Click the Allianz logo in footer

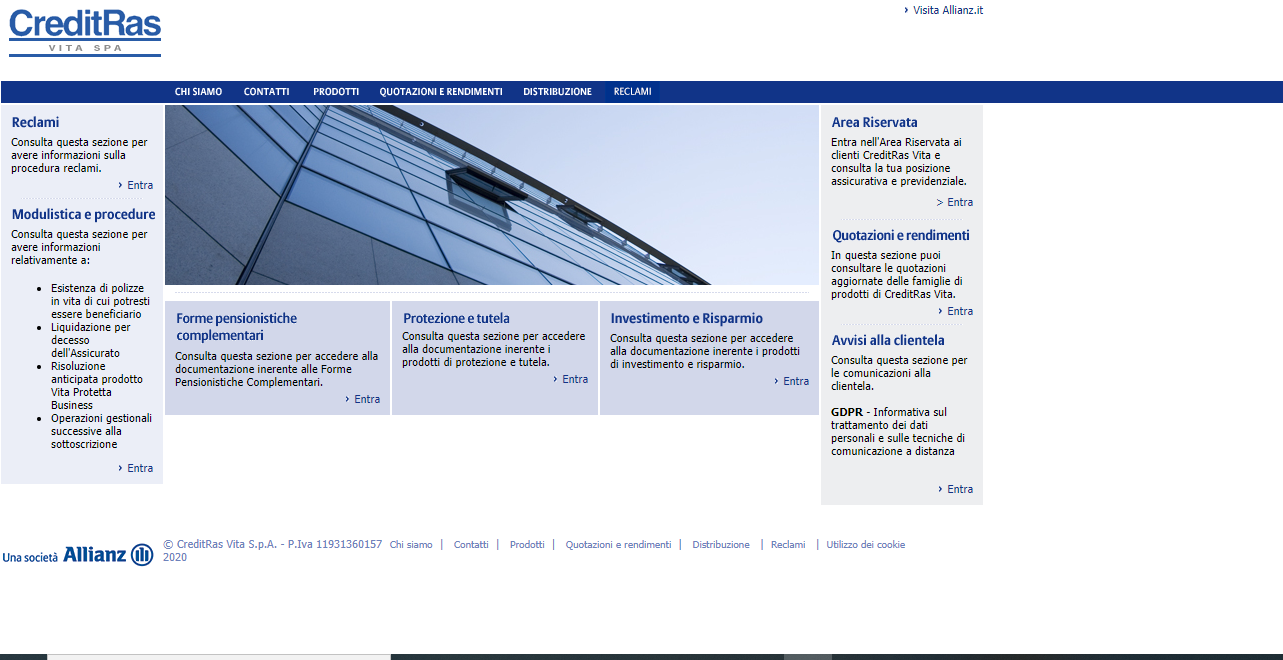[108, 555]
